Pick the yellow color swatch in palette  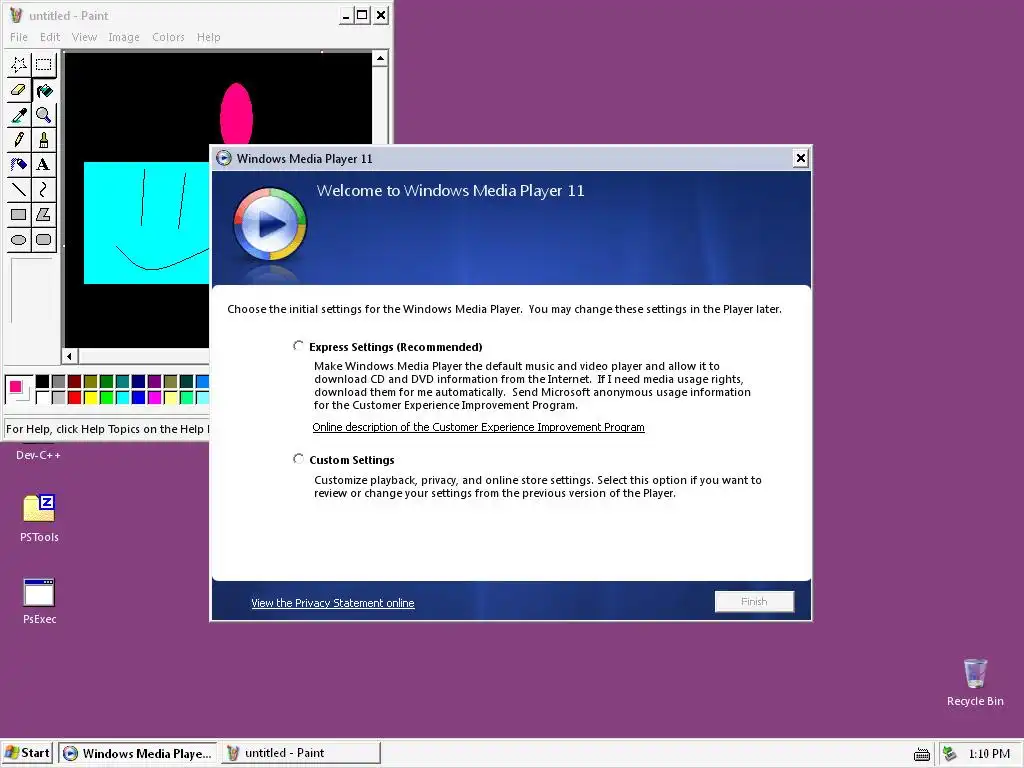tap(91, 397)
